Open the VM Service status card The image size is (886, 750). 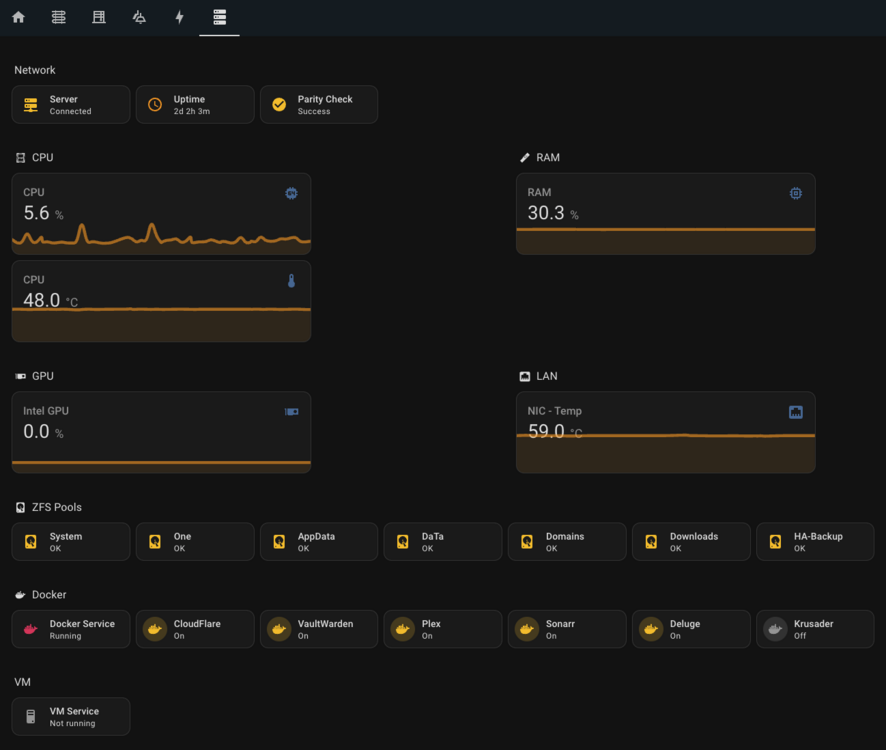[71, 717]
